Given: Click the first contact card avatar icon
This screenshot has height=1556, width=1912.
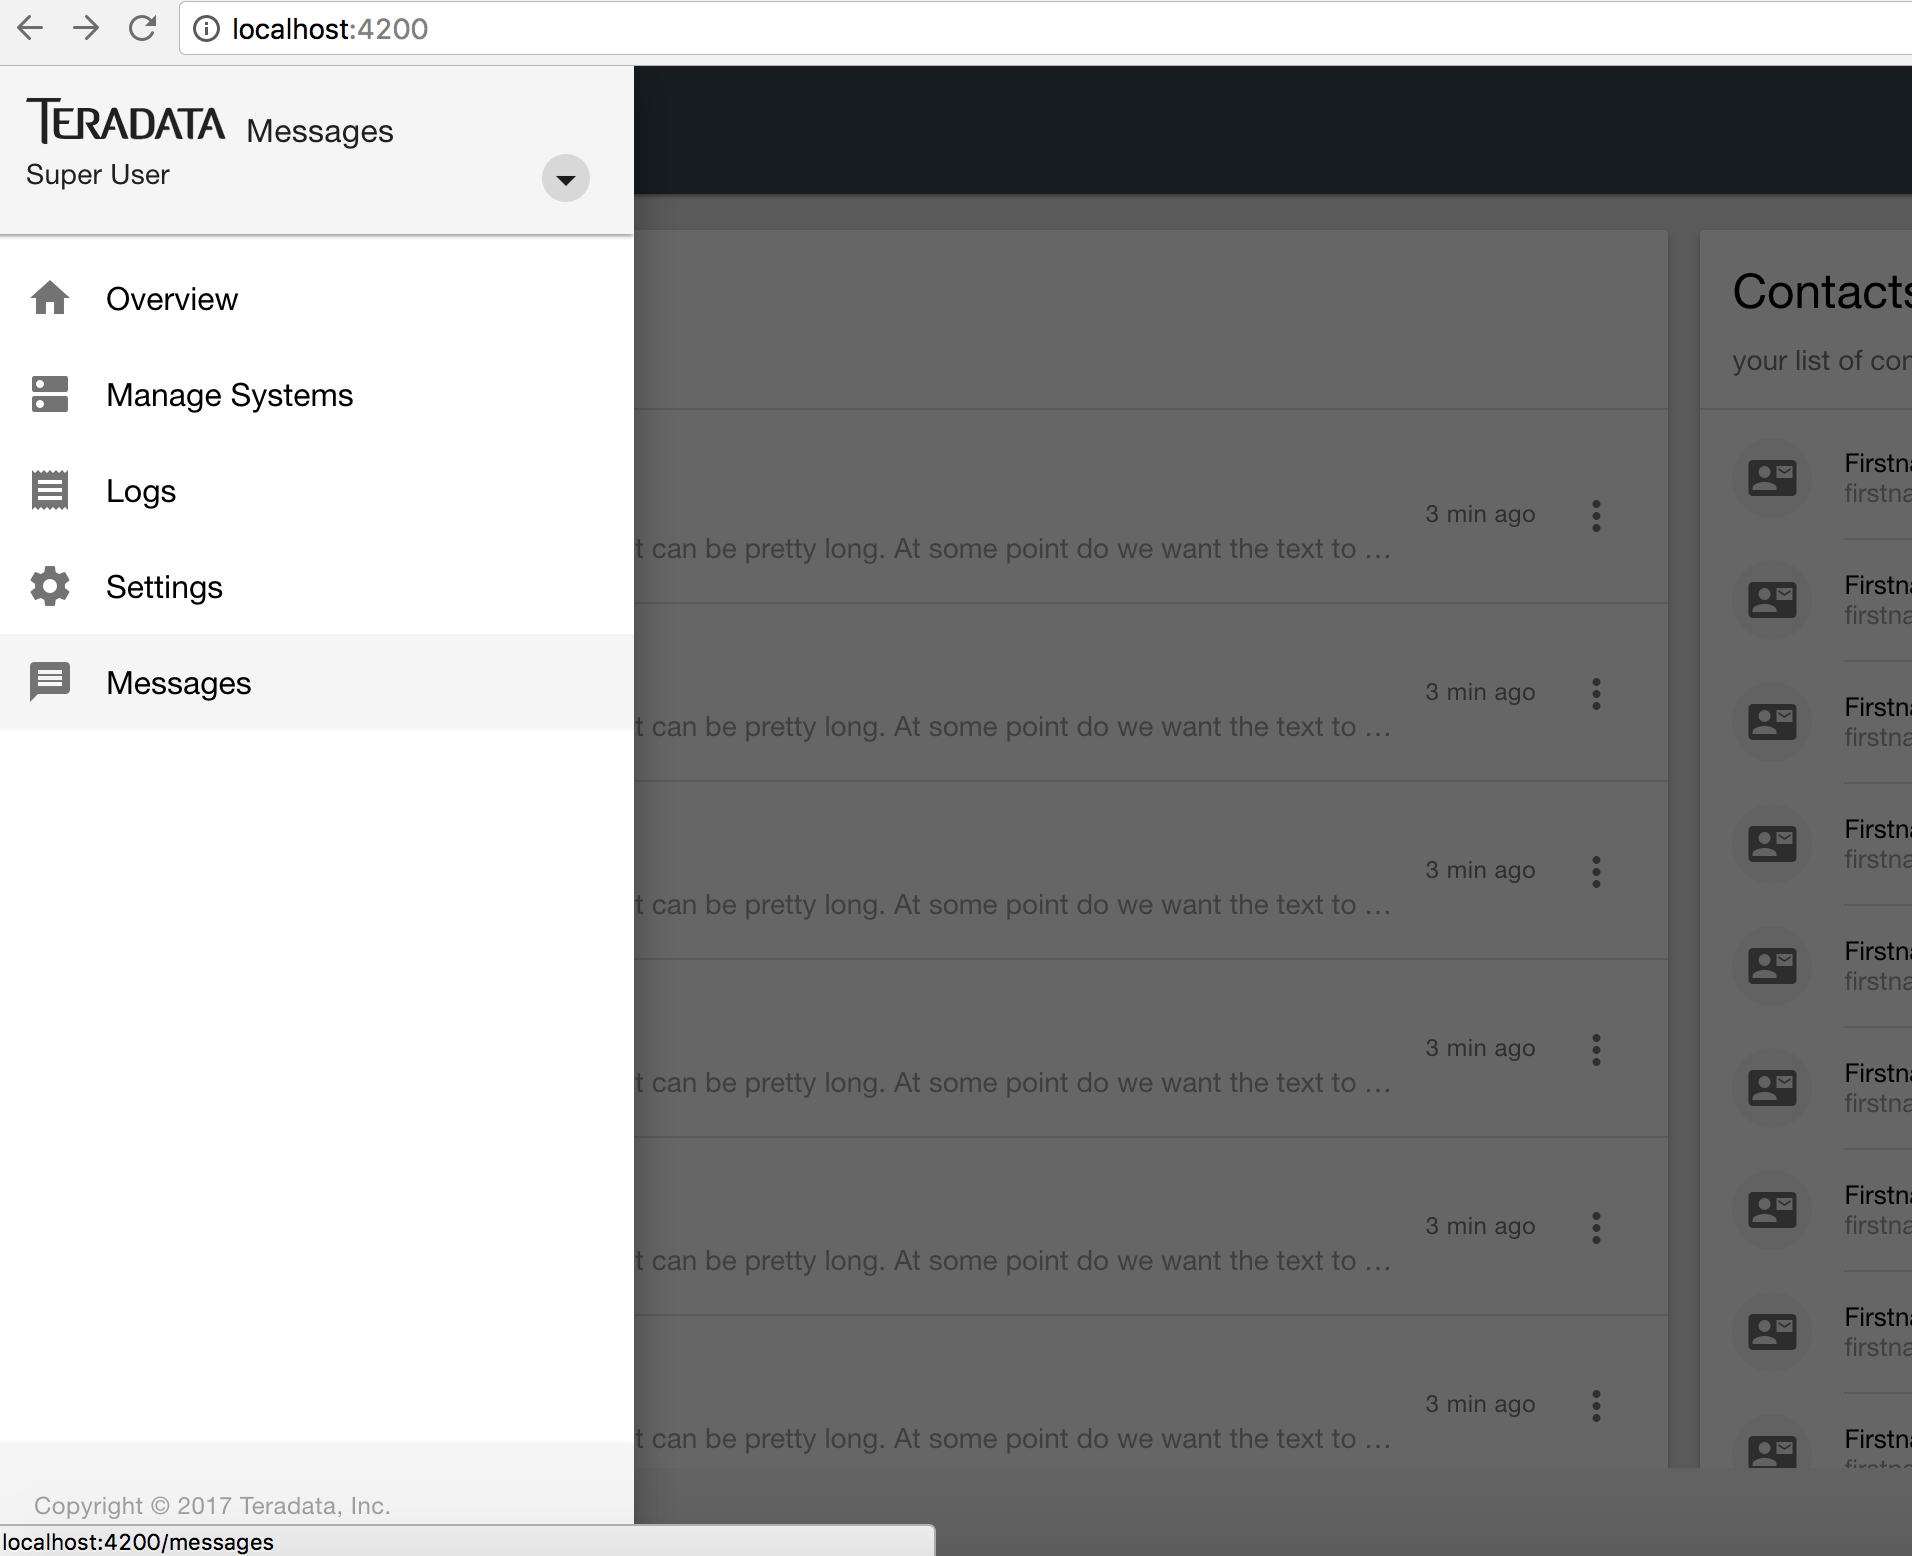Looking at the screenshot, I should coord(1772,478).
